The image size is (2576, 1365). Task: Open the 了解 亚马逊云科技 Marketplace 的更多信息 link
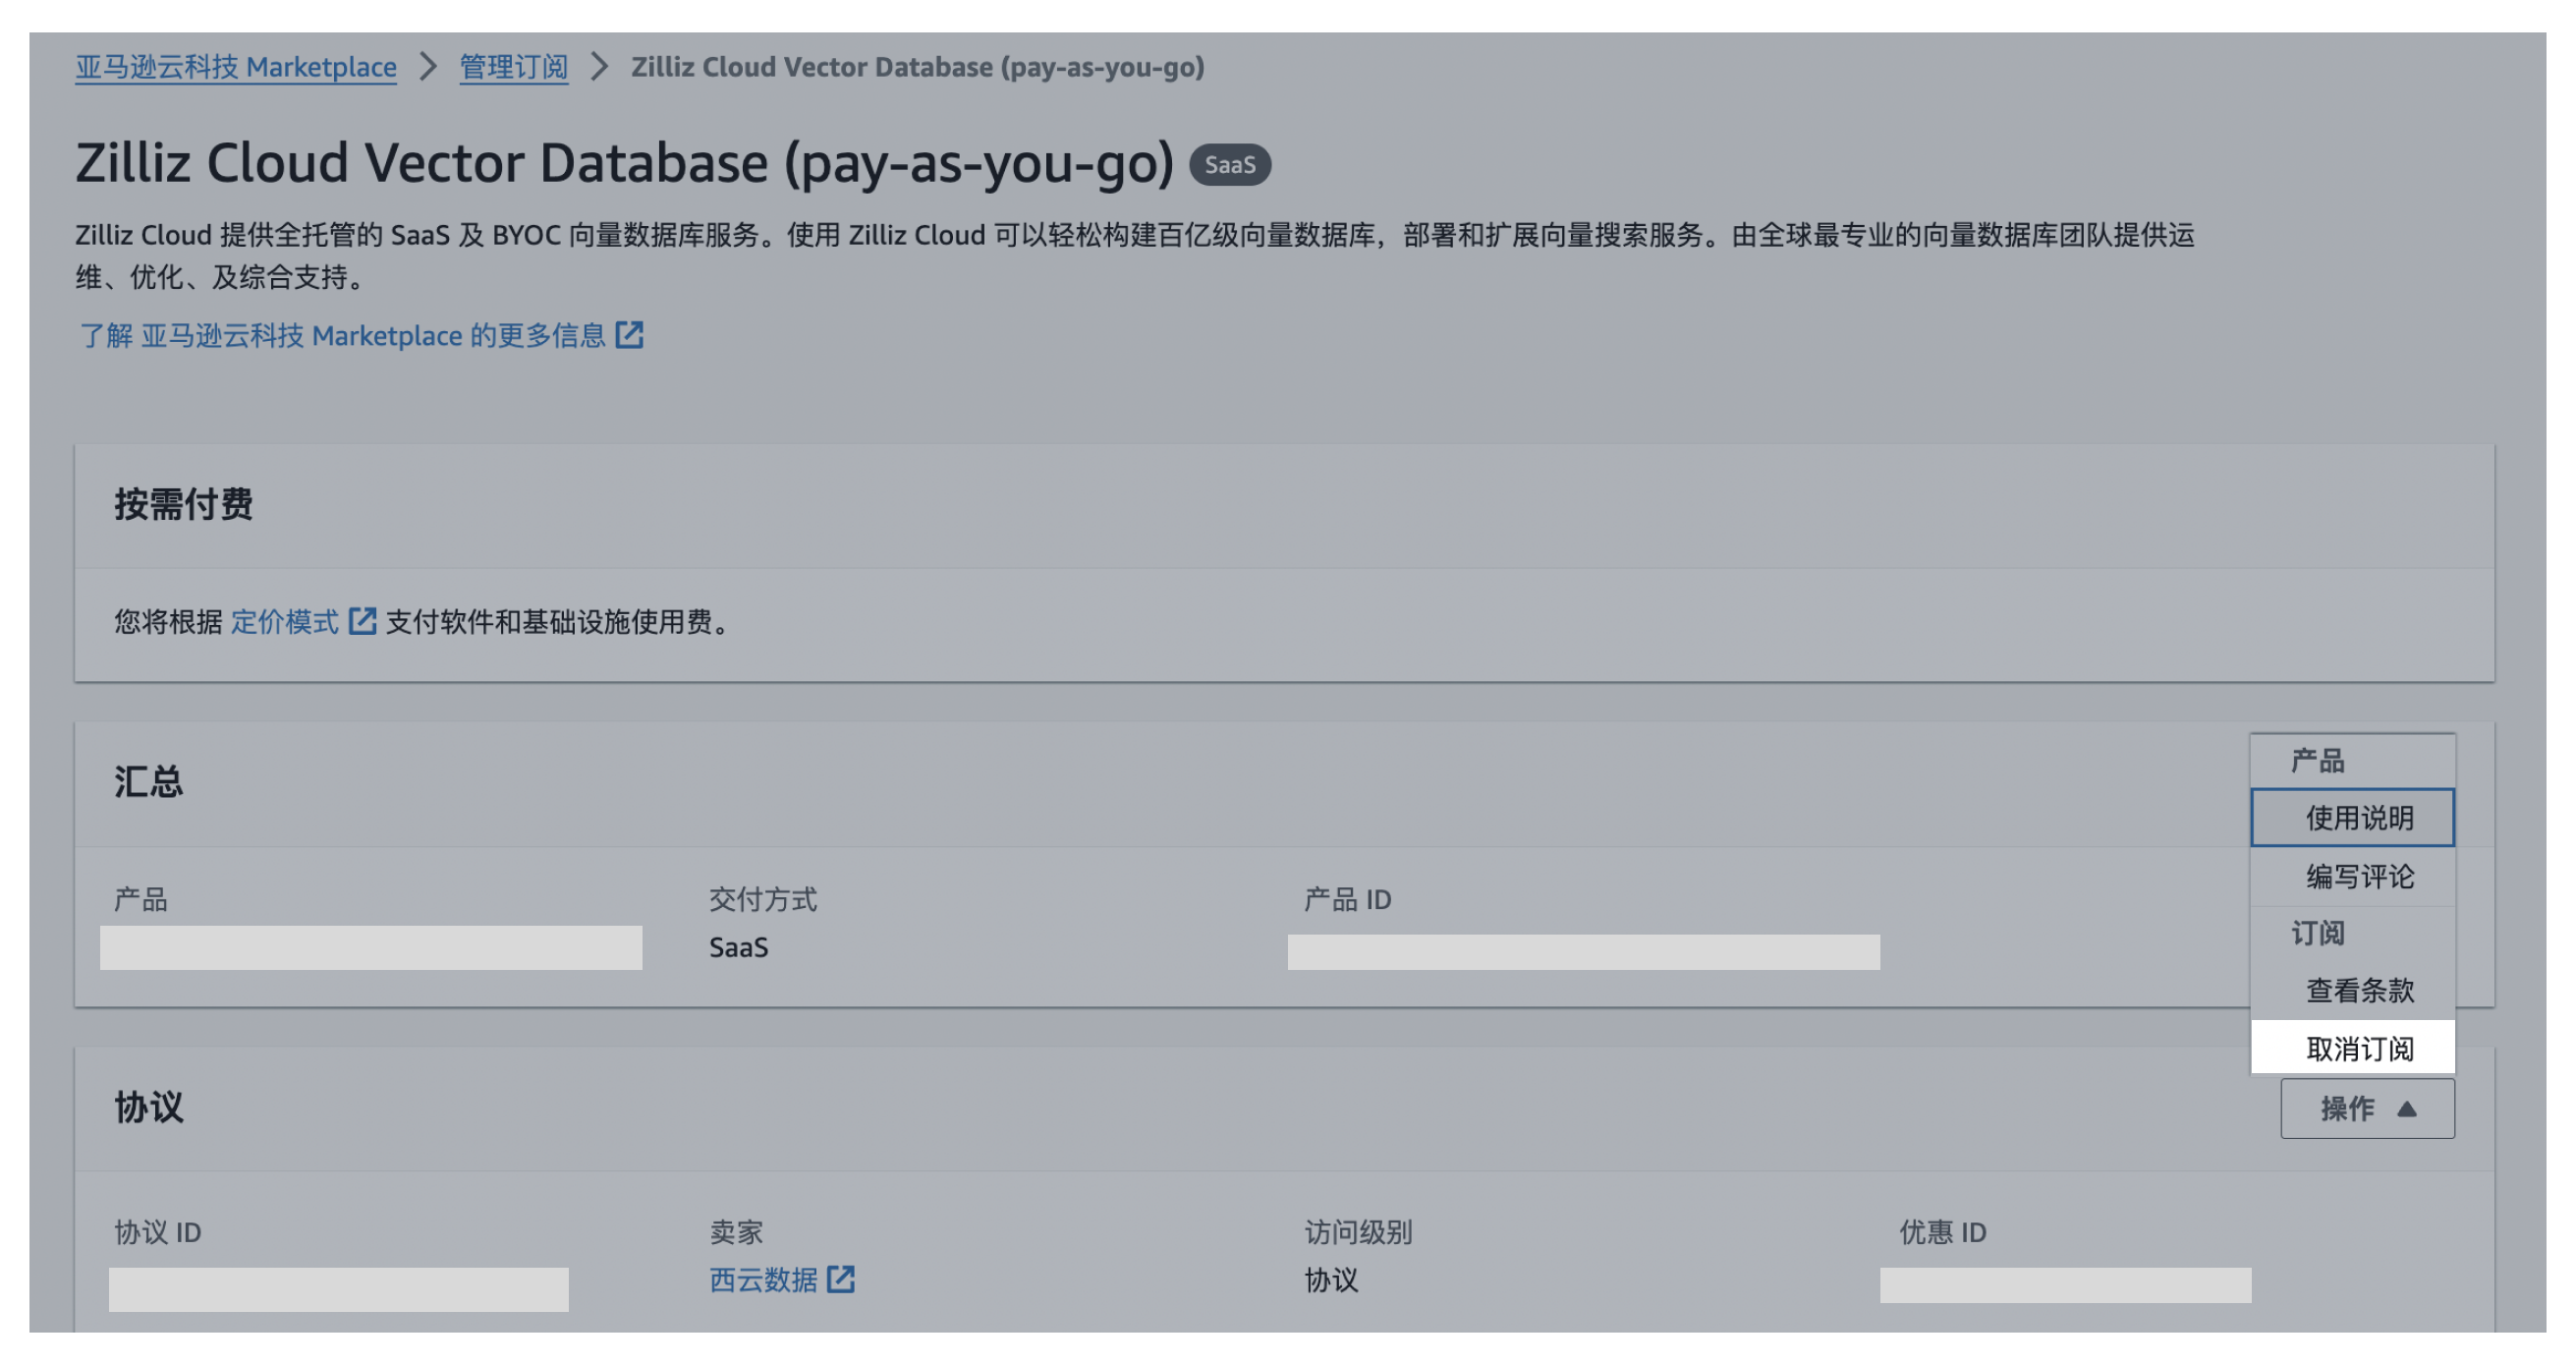pos(343,335)
